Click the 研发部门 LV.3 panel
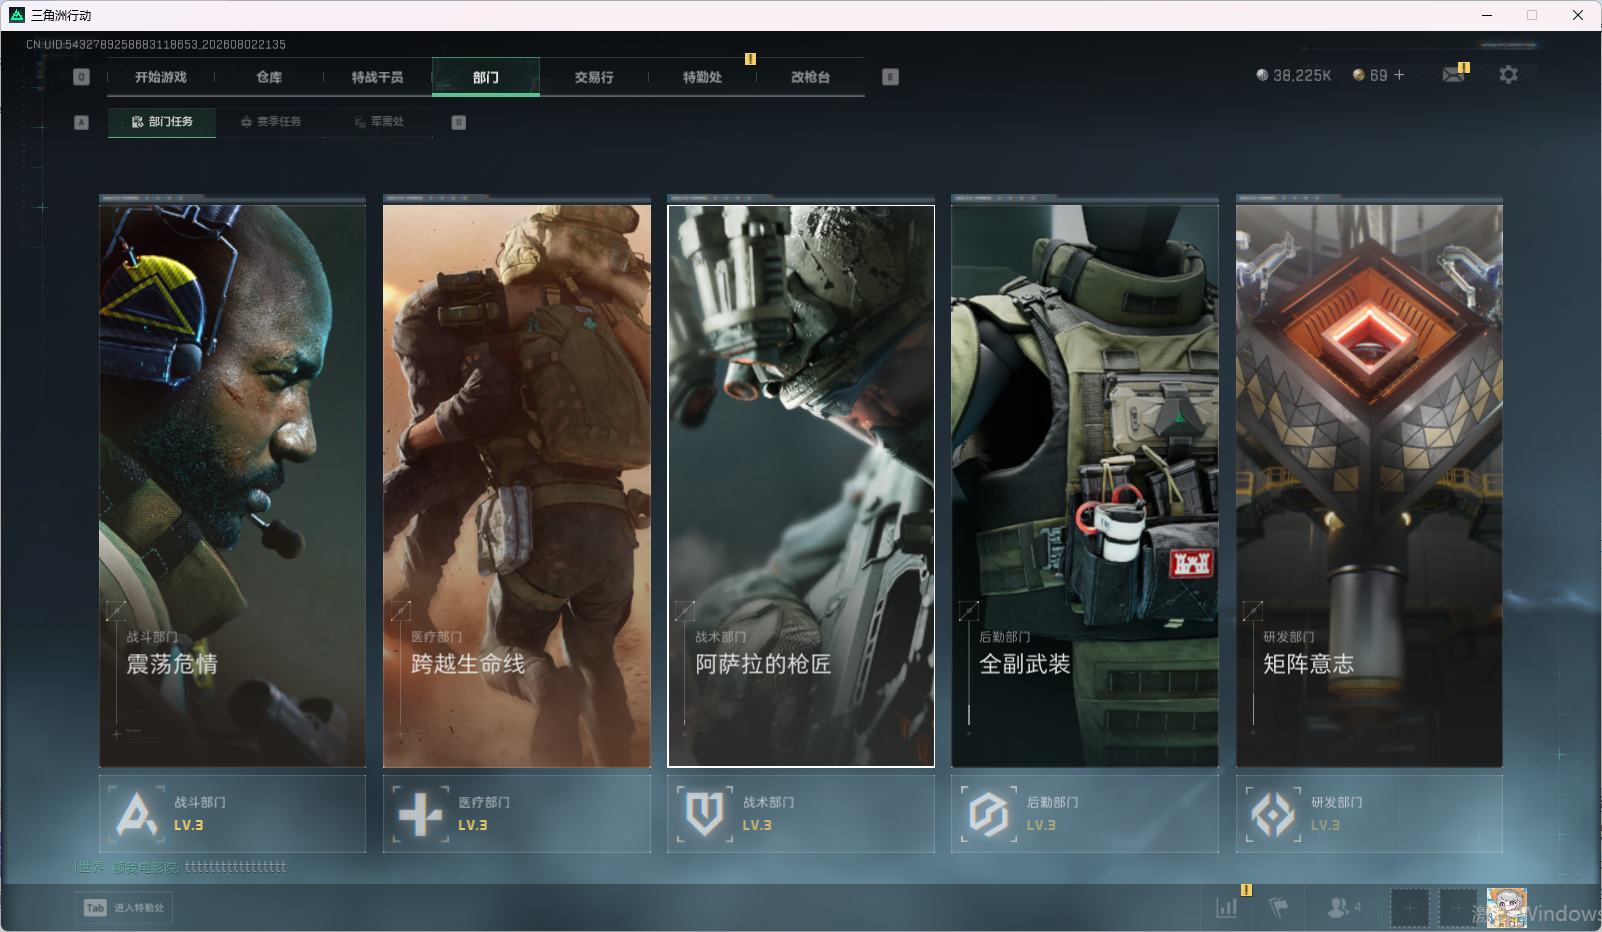 [x=1369, y=814]
